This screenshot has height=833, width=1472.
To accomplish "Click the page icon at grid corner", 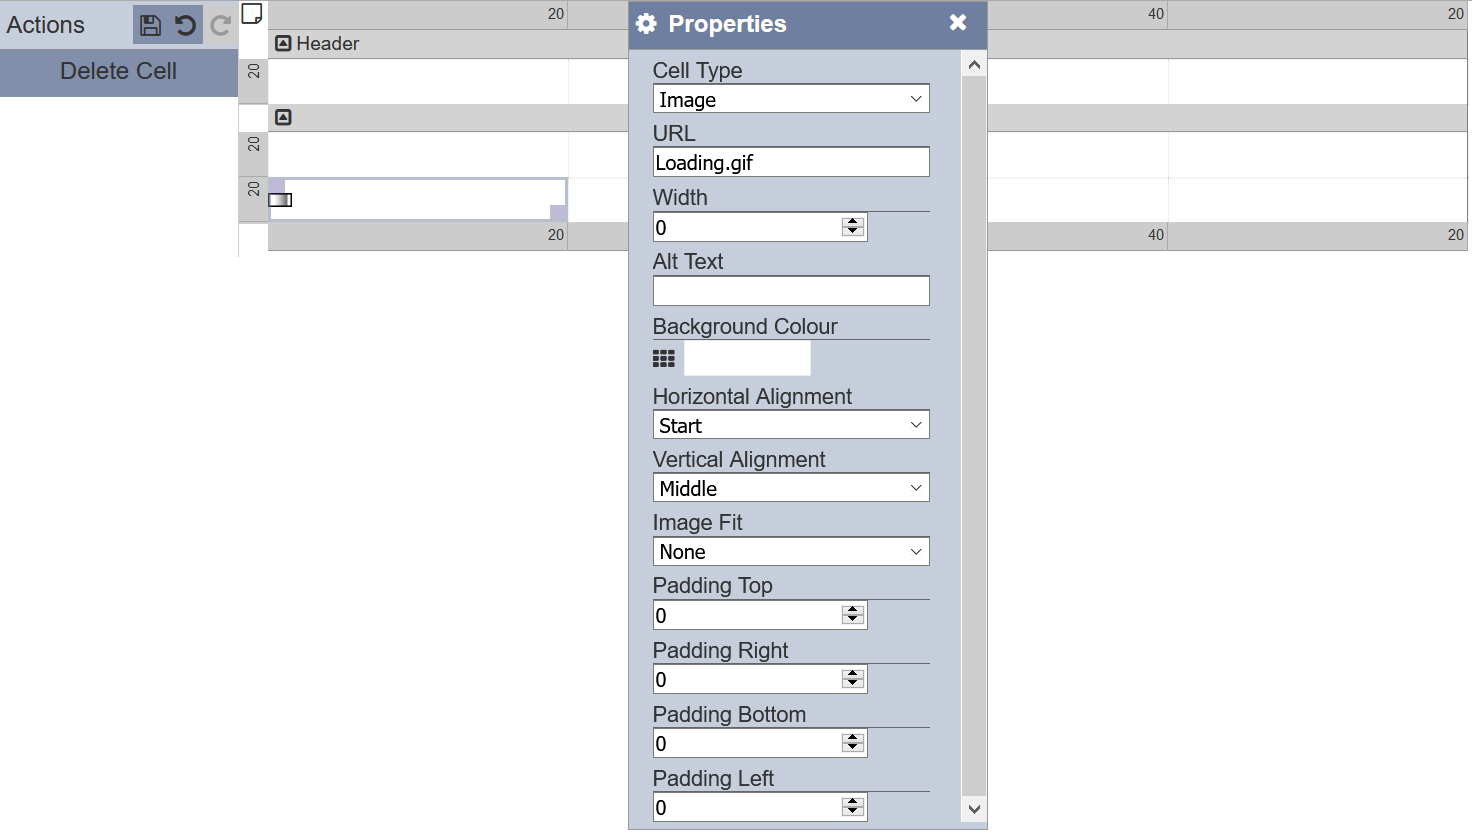I will click(x=252, y=13).
